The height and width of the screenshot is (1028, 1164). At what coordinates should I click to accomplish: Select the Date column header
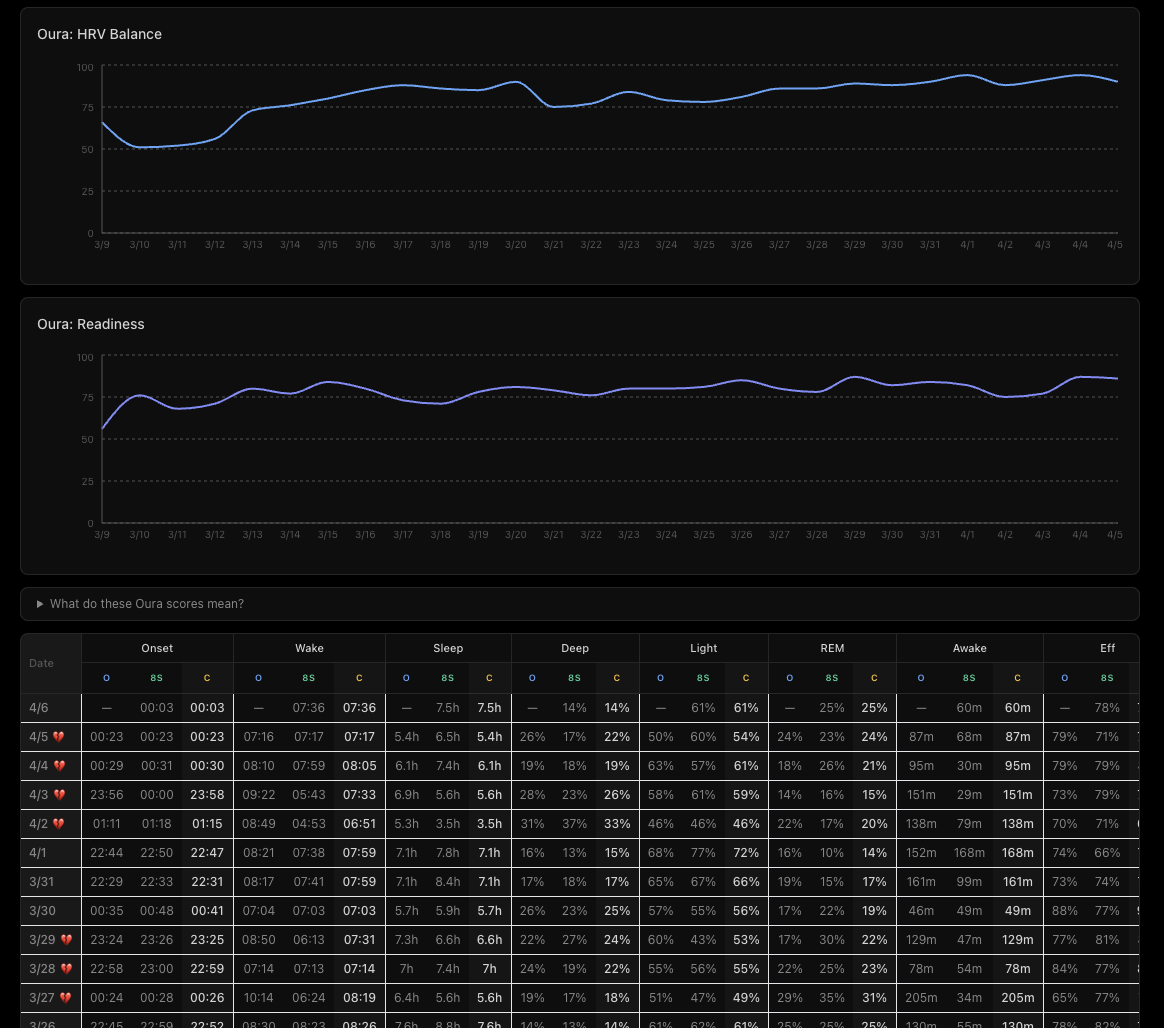coord(42,663)
